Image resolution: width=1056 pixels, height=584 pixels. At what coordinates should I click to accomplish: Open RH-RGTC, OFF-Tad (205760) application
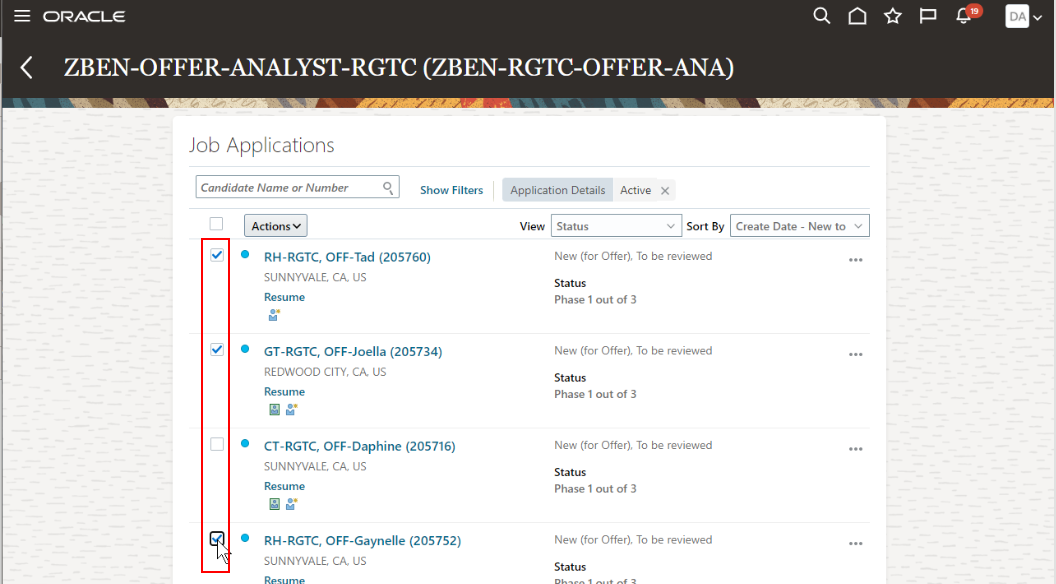pyautogui.click(x=347, y=257)
